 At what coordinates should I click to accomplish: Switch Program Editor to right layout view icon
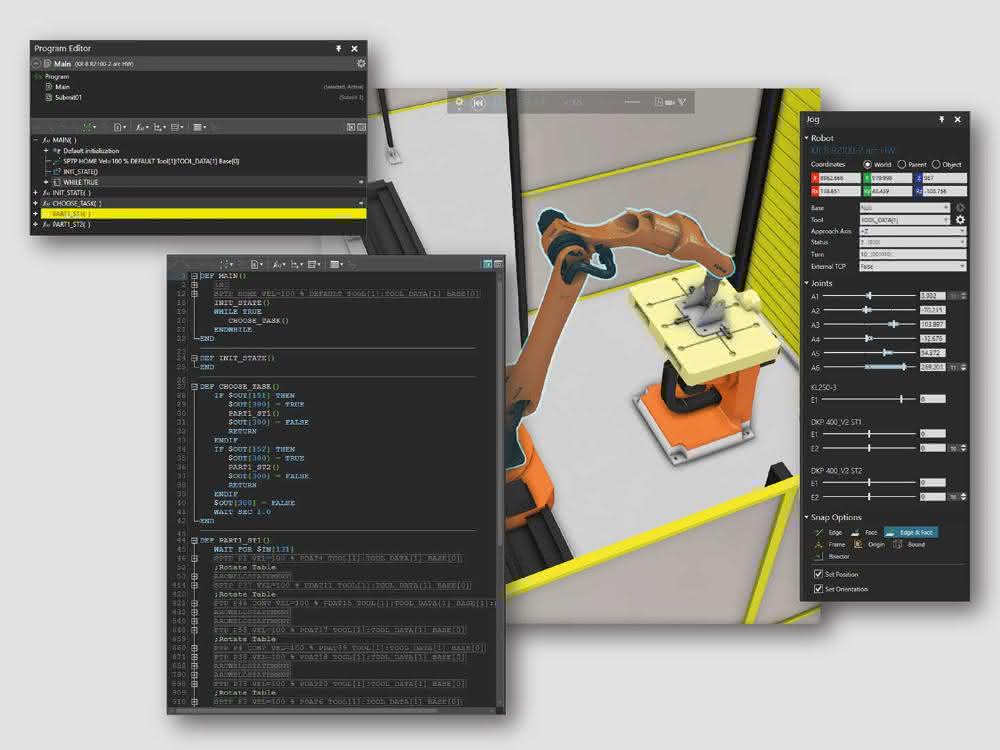coord(362,128)
